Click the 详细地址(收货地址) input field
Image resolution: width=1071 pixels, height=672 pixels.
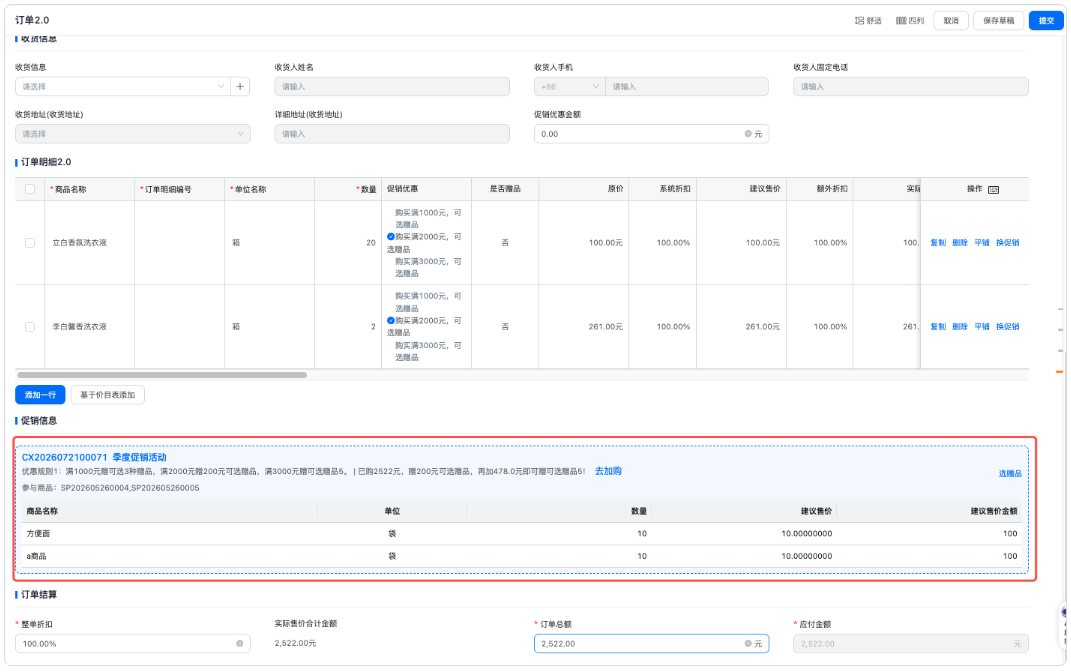(x=392, y=134)
